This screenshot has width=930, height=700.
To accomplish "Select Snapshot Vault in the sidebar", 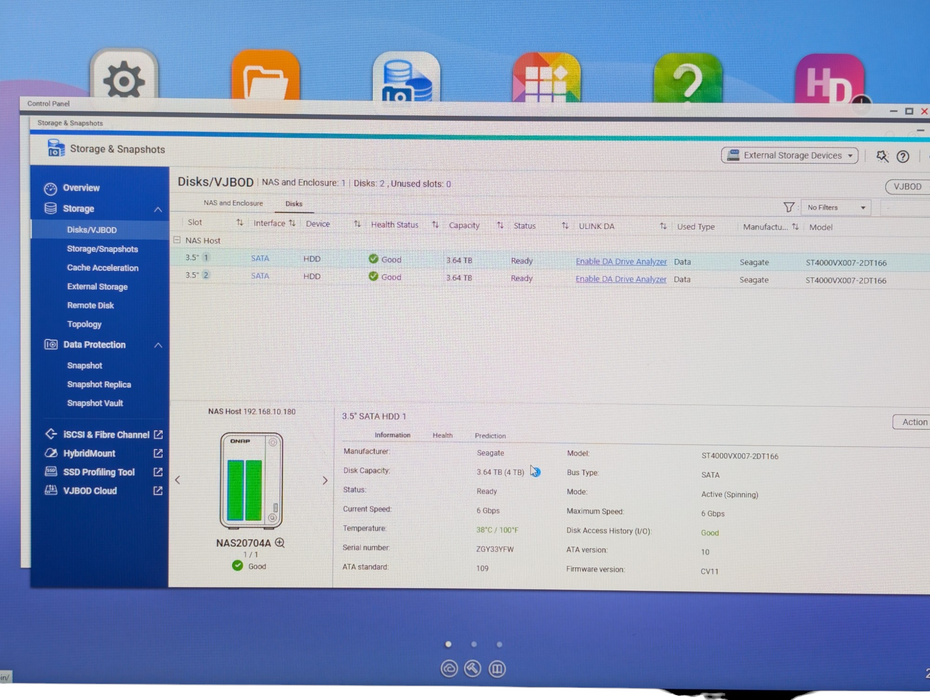I will [x=95, y=403].
